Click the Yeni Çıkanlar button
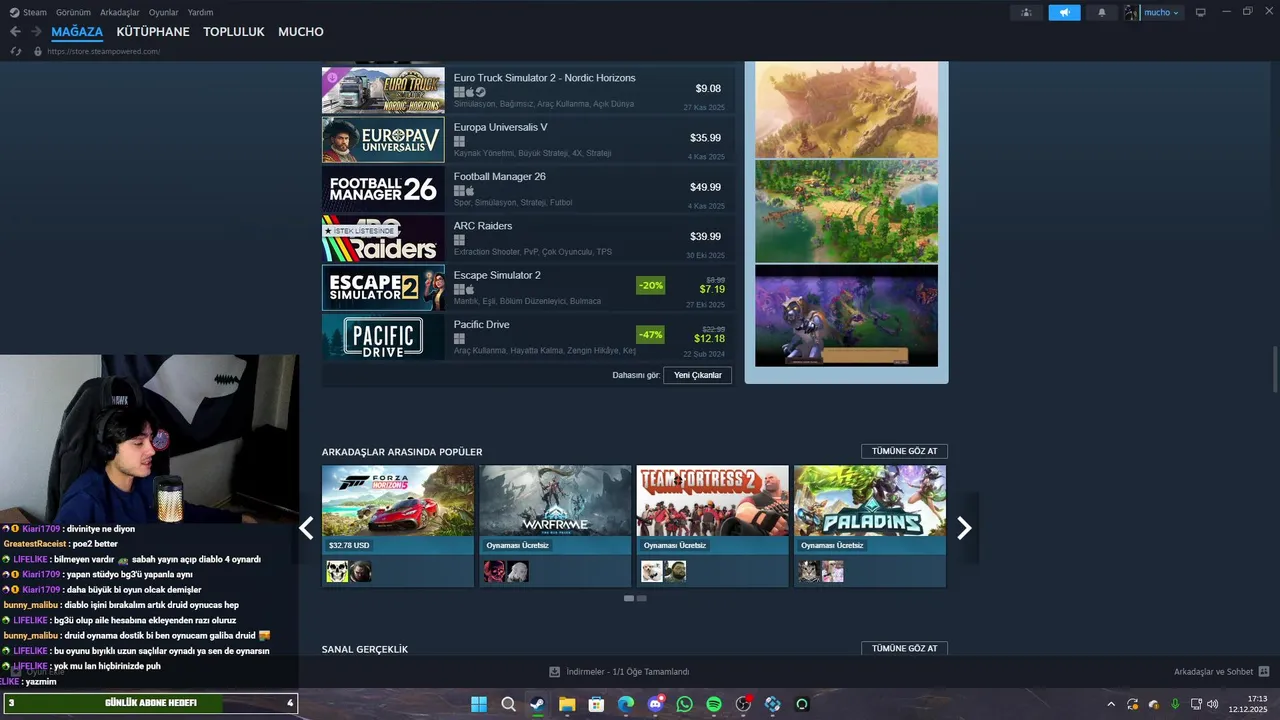1280x720 pixels. click(698, 375)
